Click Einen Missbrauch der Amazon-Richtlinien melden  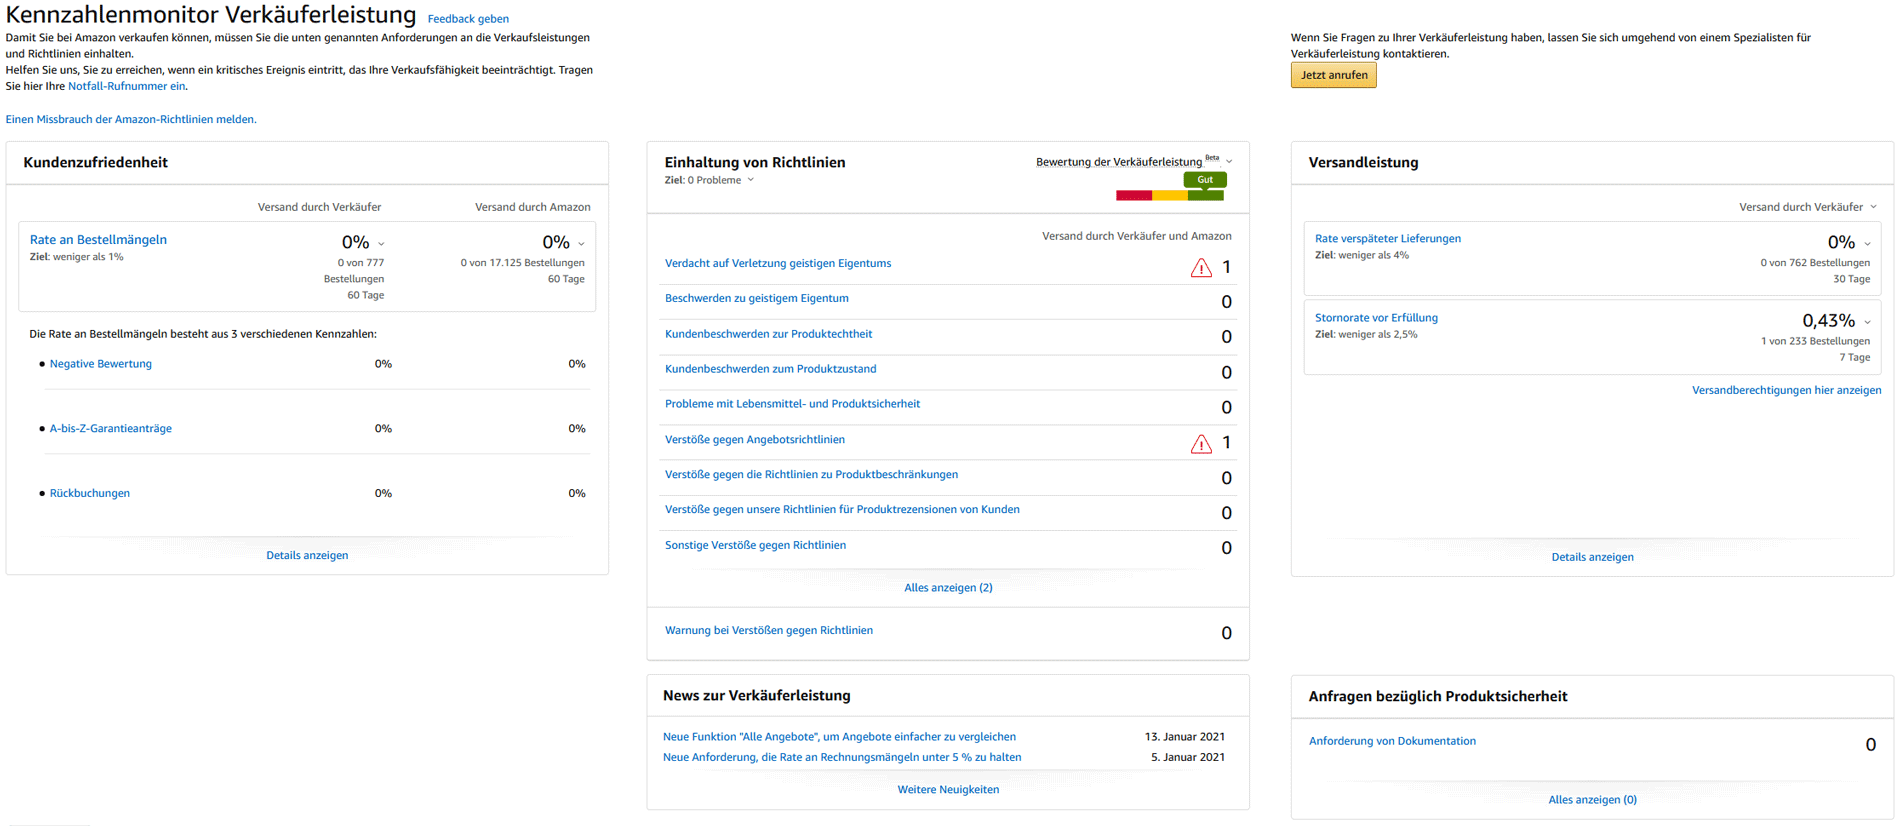131,119
